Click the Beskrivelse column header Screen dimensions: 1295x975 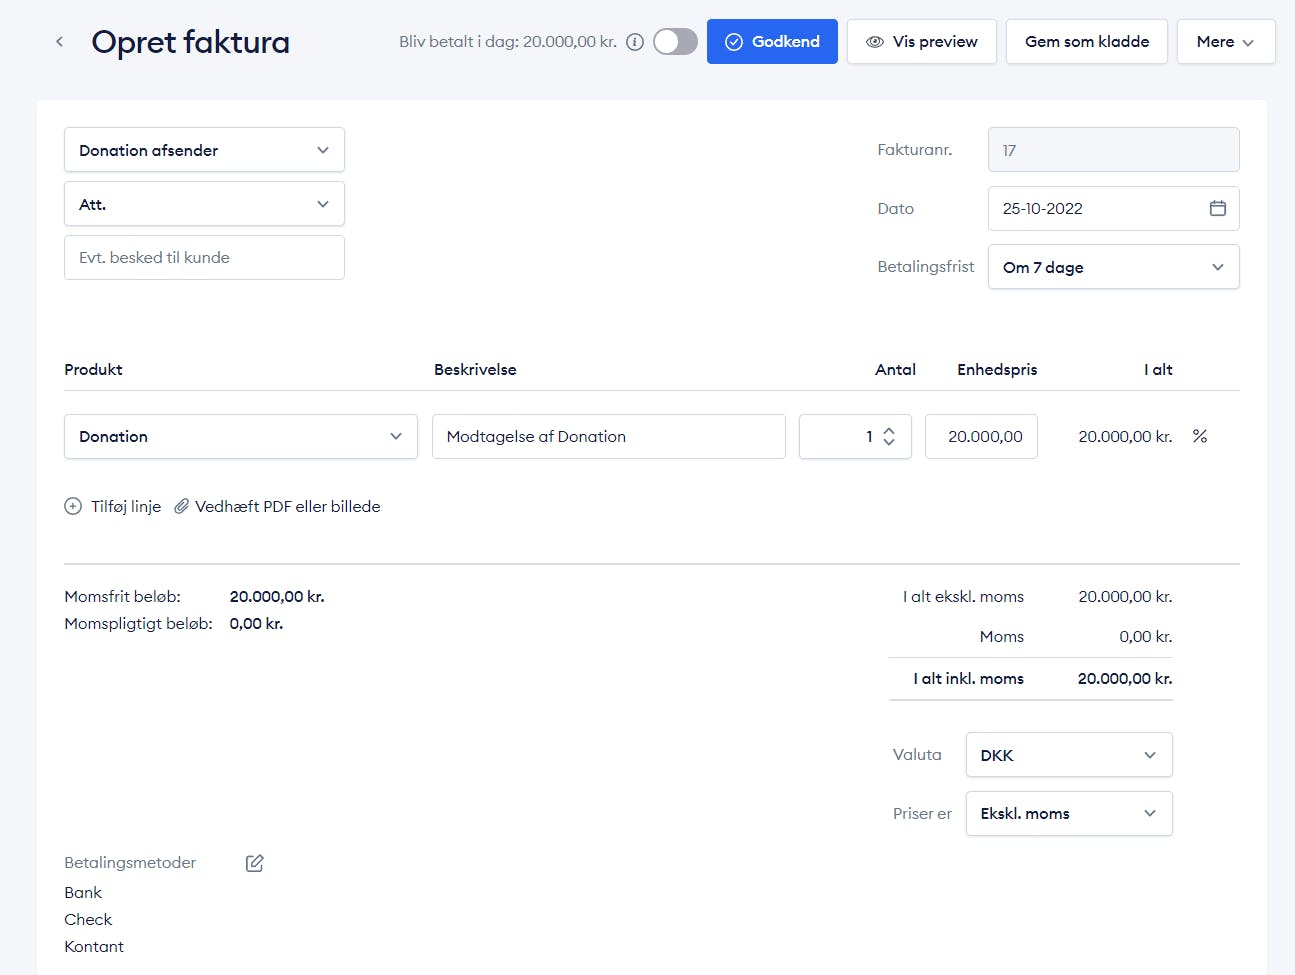[475, 370]
